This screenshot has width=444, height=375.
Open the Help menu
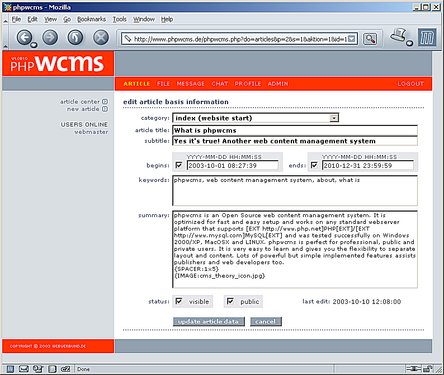(167, 19)
